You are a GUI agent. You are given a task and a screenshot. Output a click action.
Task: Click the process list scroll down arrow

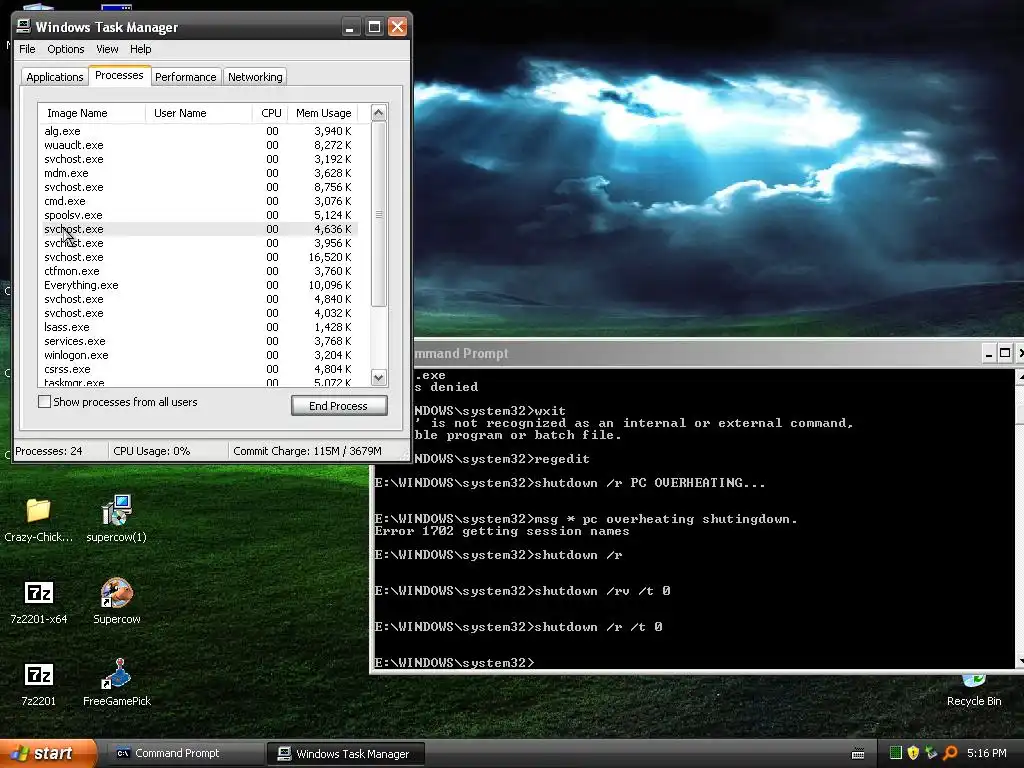(379, 377)
